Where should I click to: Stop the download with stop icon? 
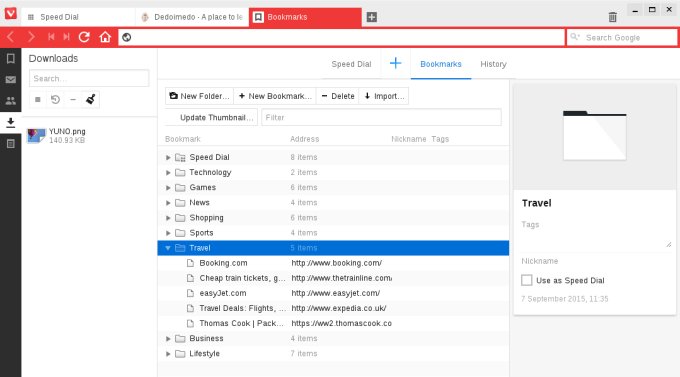pos(38,100)
